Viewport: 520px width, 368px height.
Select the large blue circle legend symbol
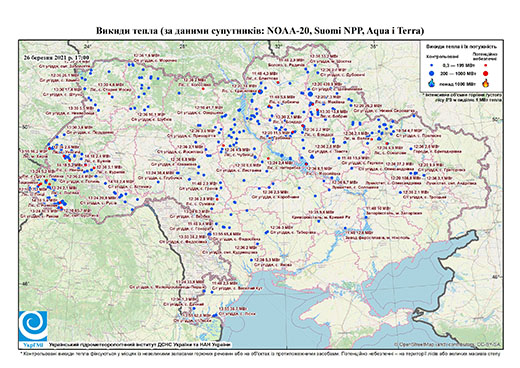coord(432,73)
